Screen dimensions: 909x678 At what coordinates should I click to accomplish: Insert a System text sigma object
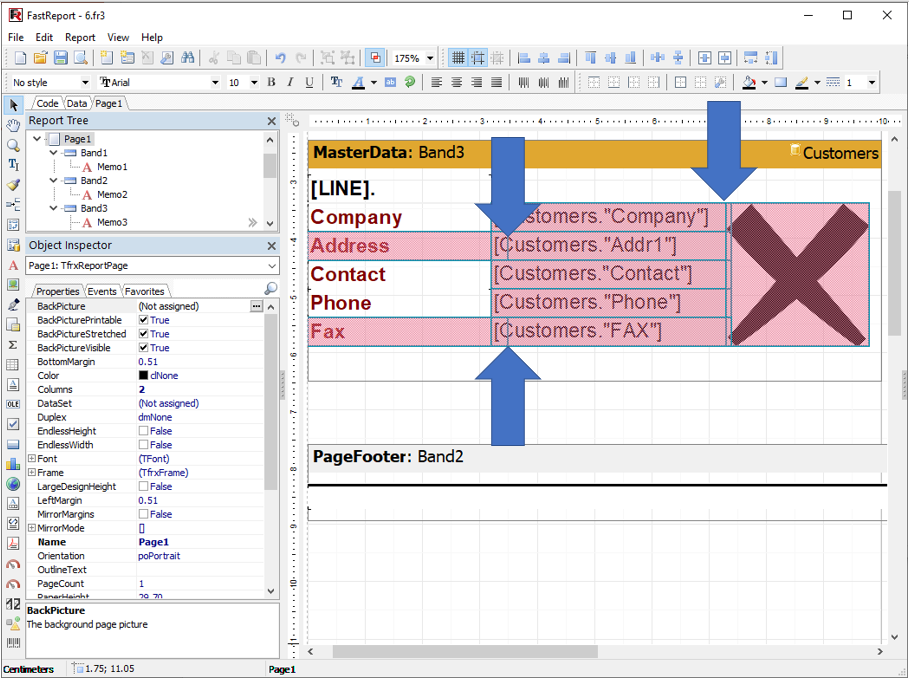coord(13,345)
